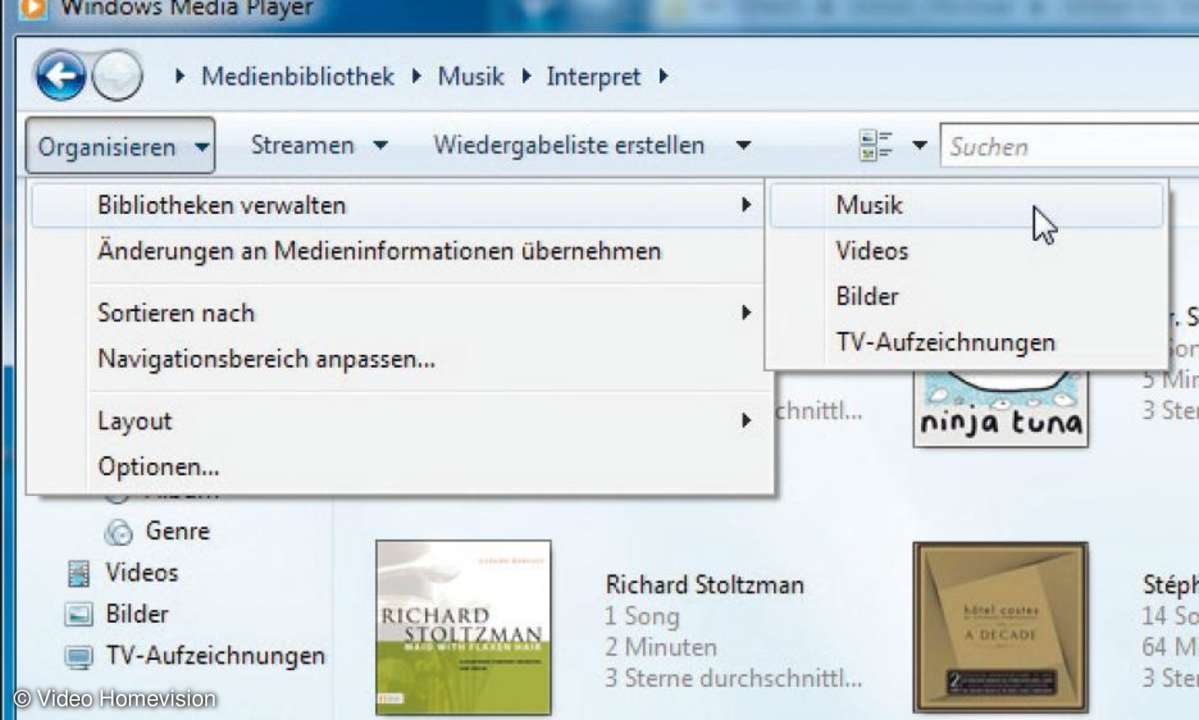Click the '2 Minuten' duration text
This screenshot has width=1199, height=720.
point(661,647)
